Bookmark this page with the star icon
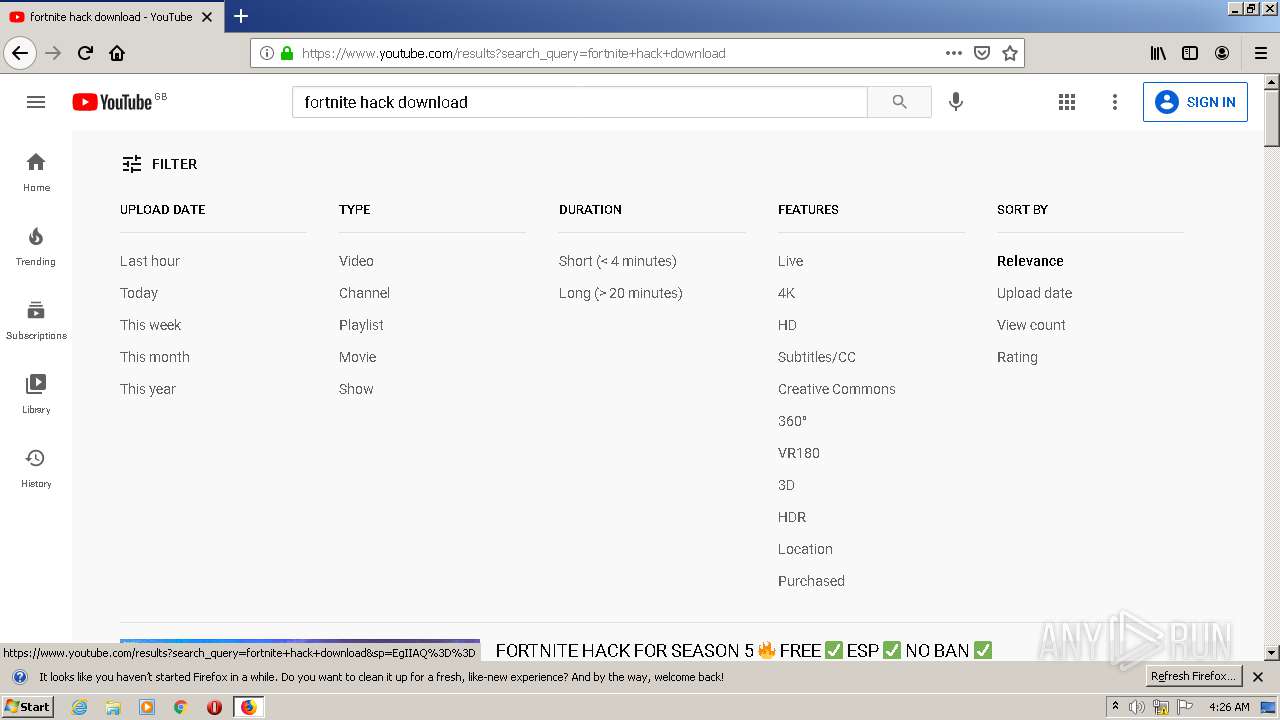 tap(1010, 53)
